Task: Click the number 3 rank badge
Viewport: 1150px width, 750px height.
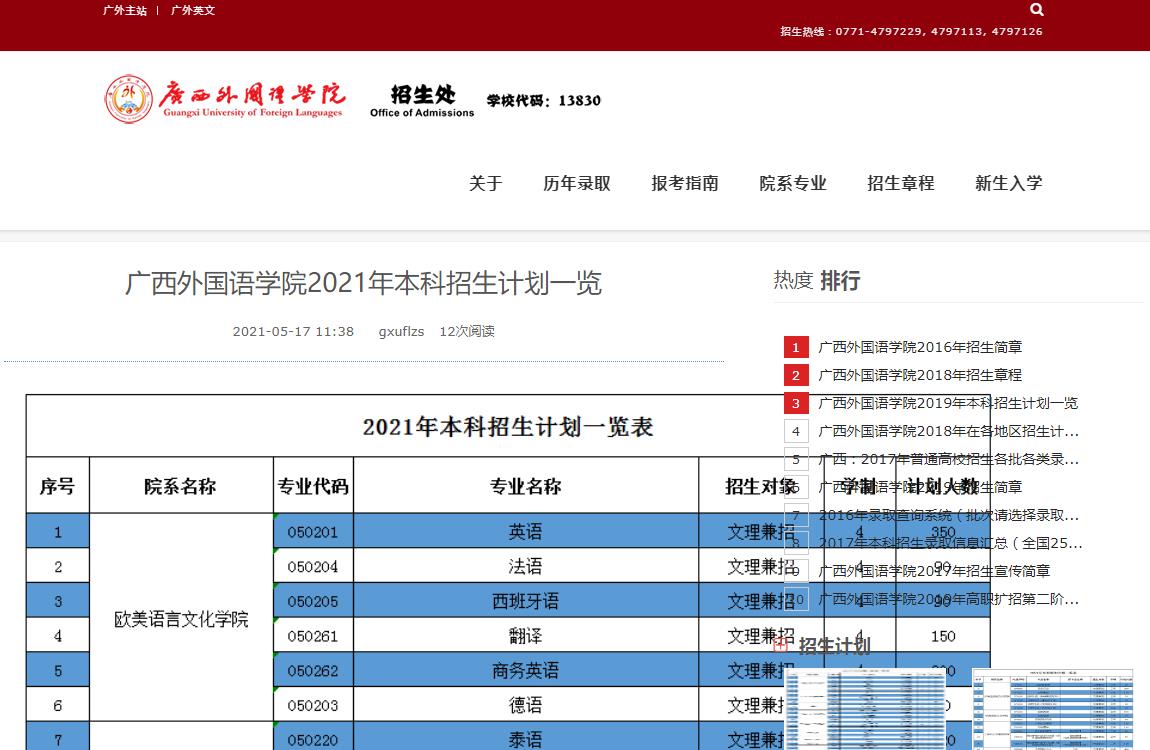Action: click(x=796, y=404)
